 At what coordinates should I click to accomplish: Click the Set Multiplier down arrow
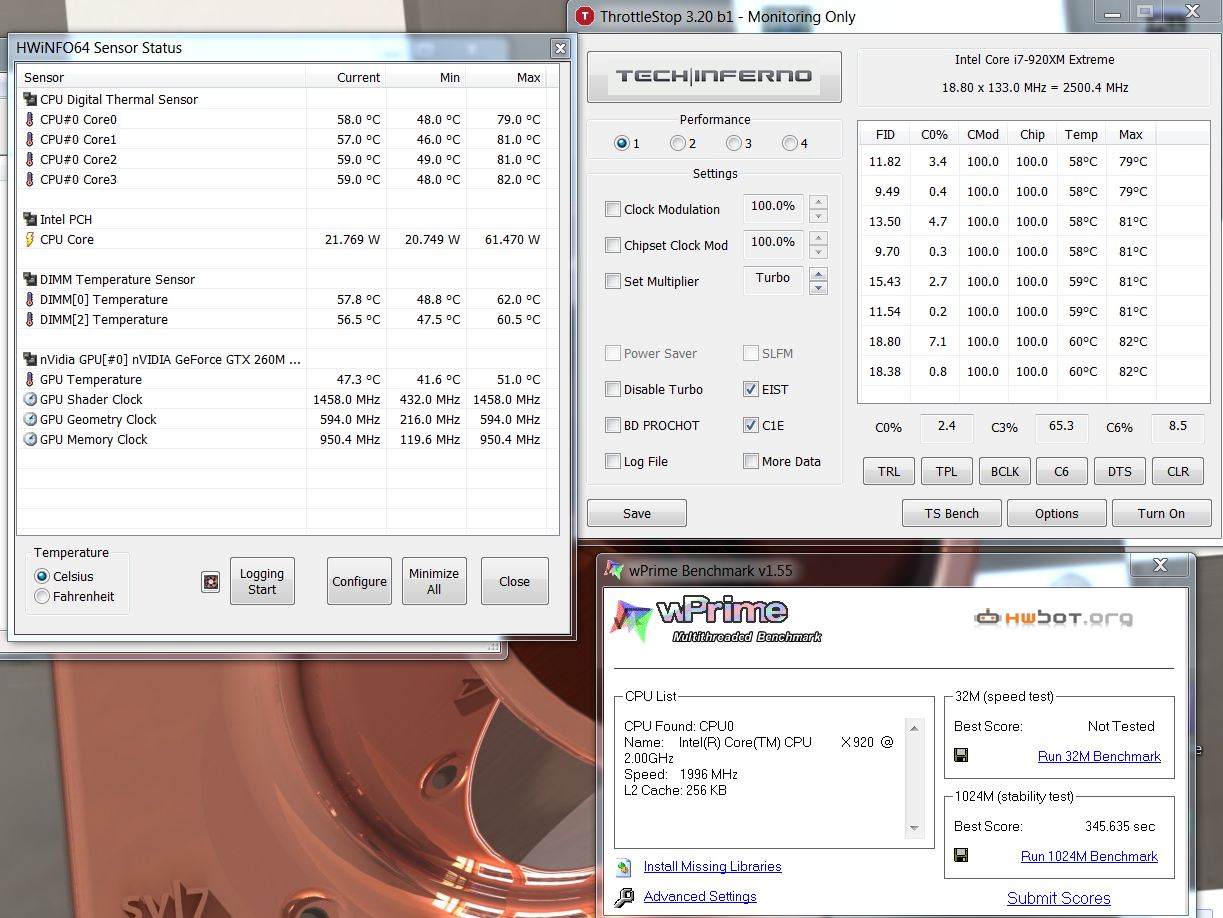point(819,288)
